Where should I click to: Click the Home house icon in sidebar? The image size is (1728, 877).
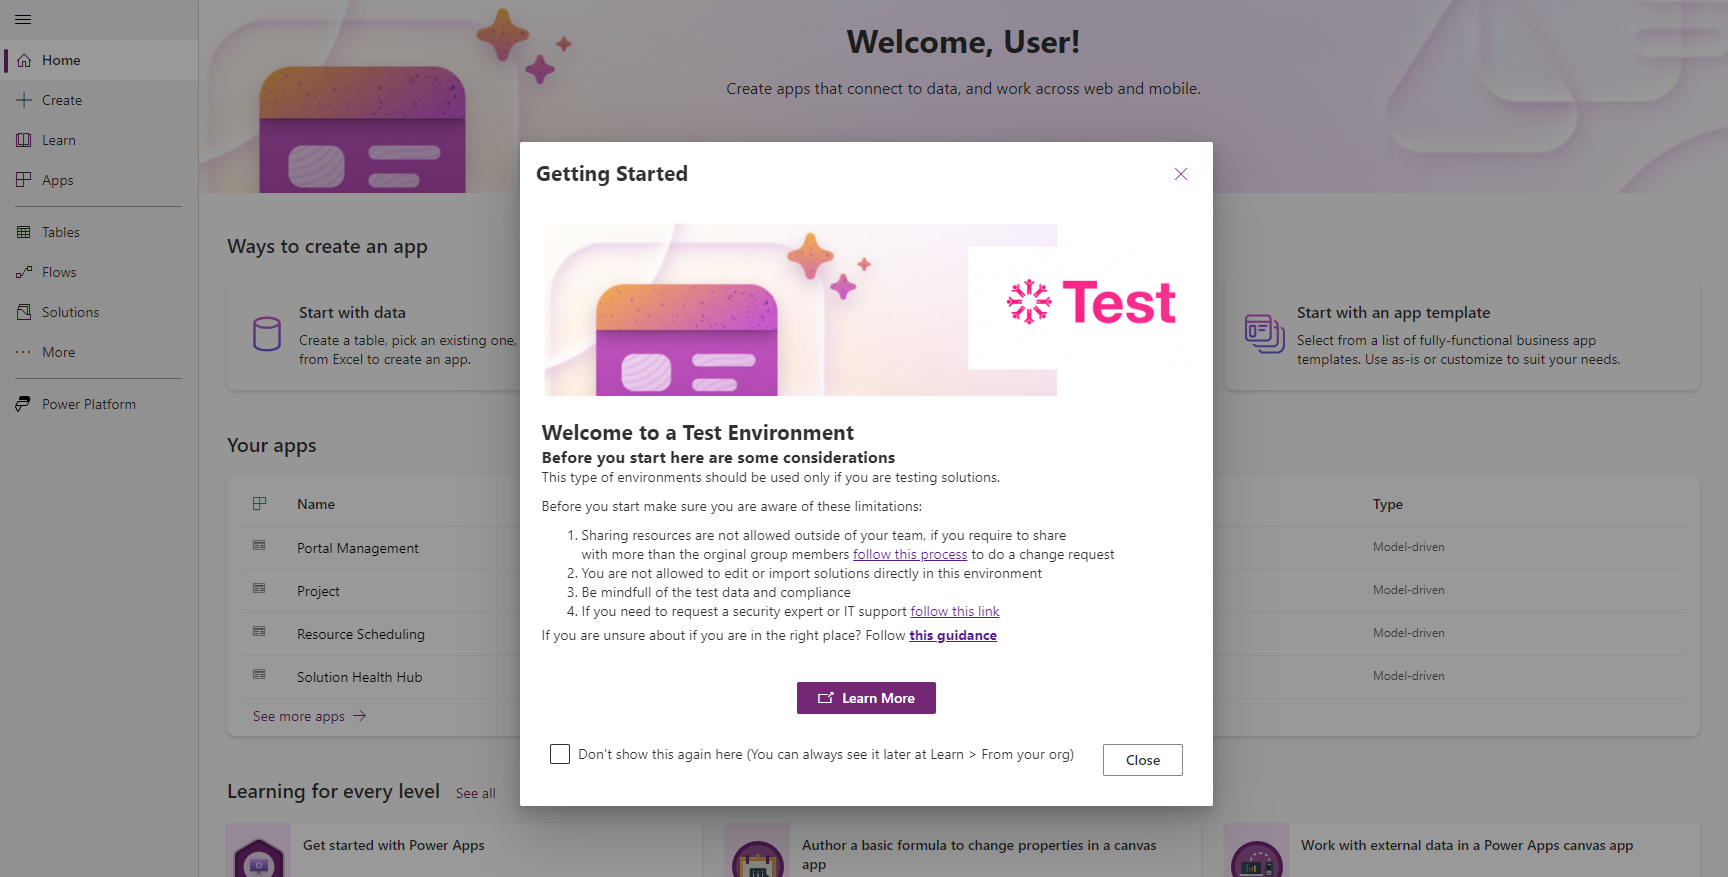(24, 60)
